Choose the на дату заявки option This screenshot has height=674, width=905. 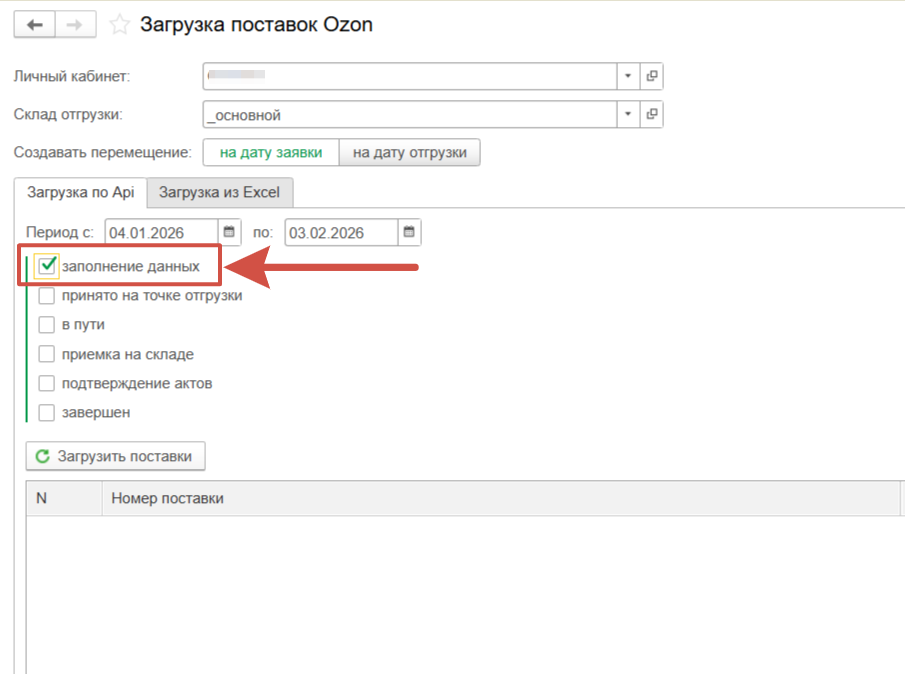pyautogui.click(x=271, y=152)
